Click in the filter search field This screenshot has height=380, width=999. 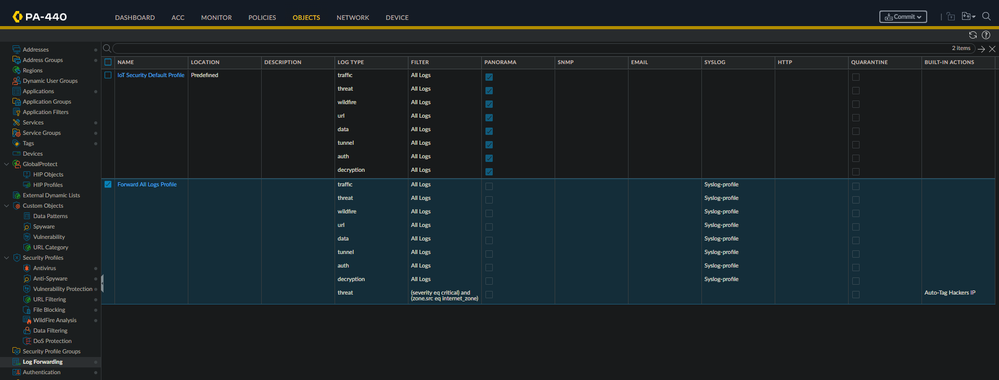543,48
